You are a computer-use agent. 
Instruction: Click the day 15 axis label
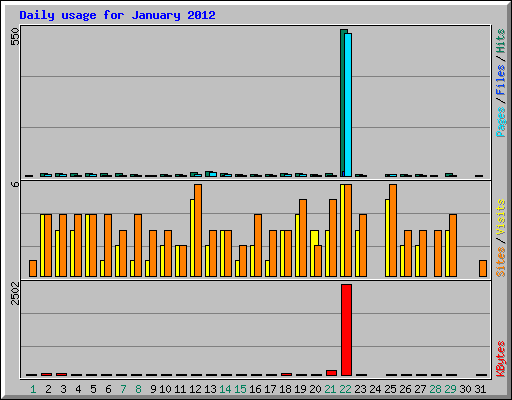point(240,389)
